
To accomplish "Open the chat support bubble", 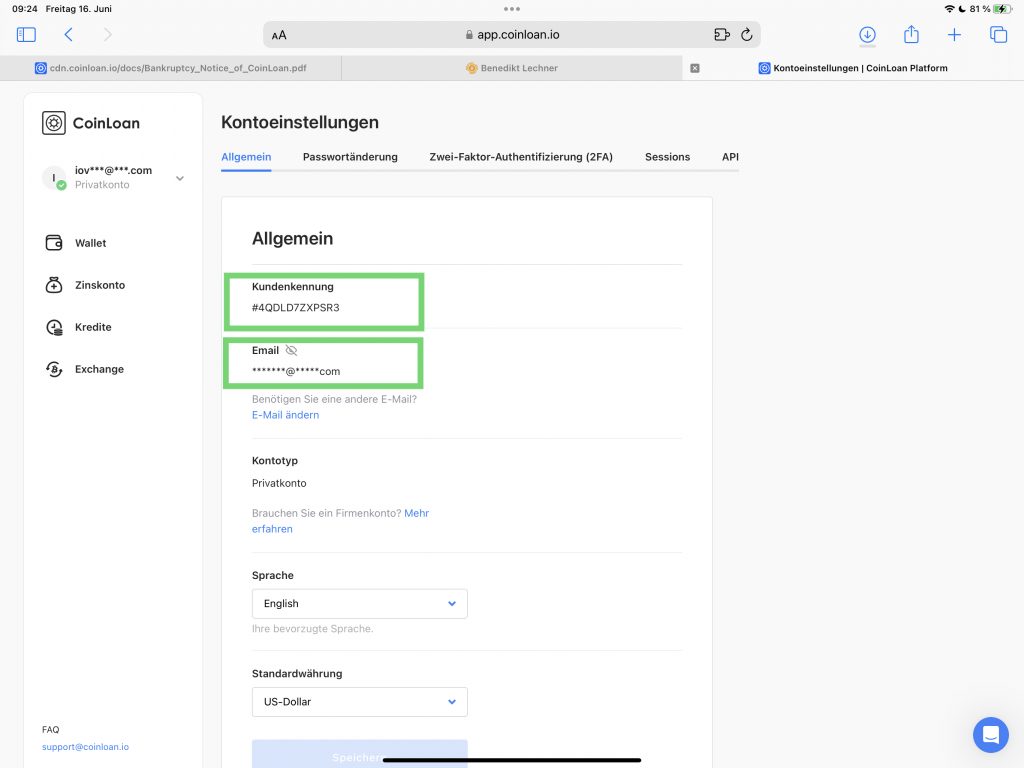I will (x=991, y=735).
